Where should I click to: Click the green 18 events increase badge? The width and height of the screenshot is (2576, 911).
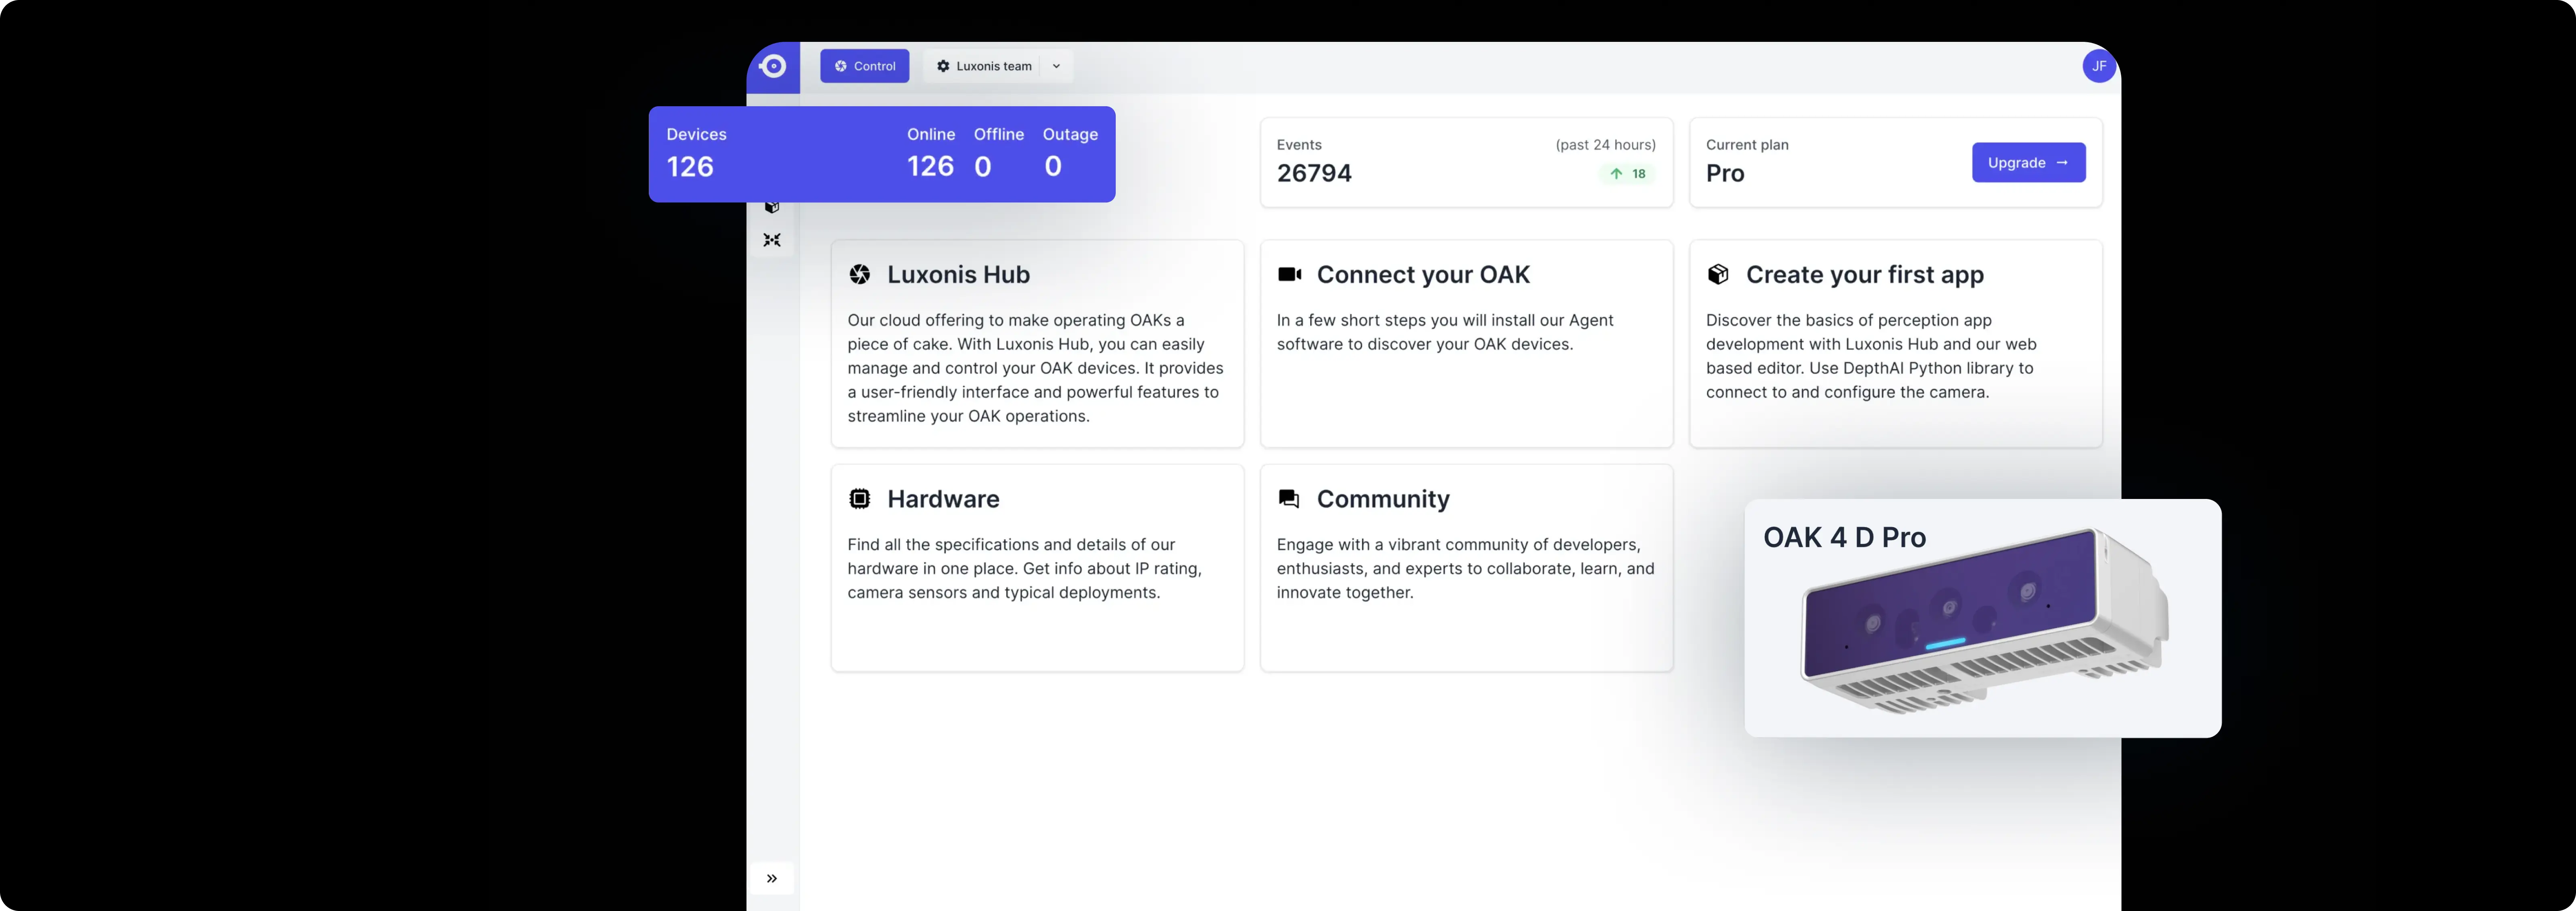[1627, 174]
